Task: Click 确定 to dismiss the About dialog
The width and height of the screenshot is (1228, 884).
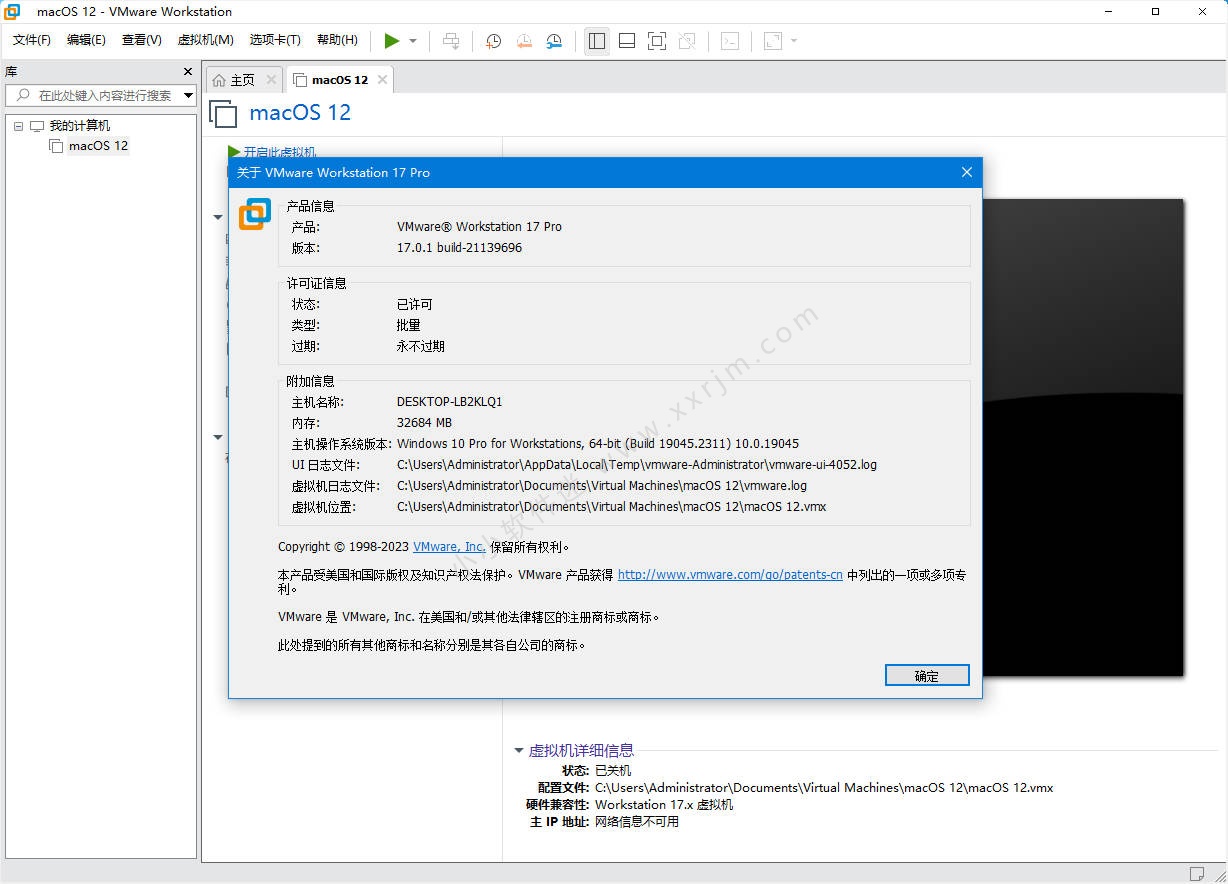Action: point(927,676)
